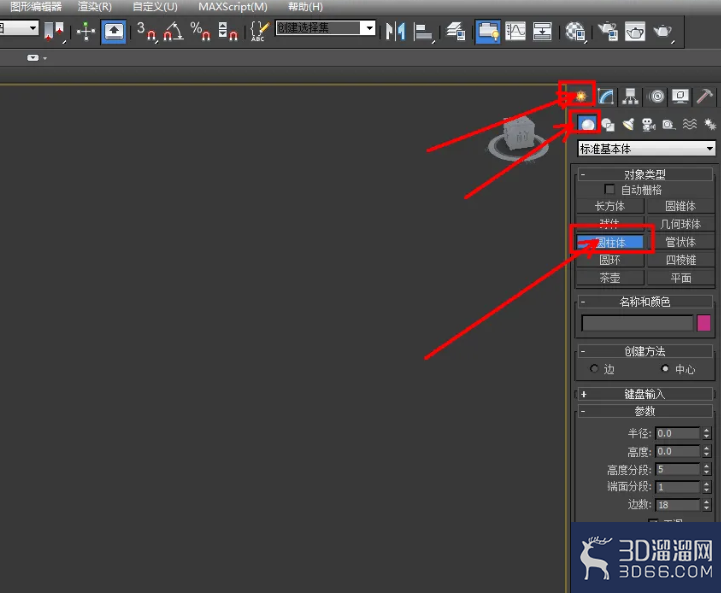
Task: Open the Create command panel tab
Action: (x=580, y=96)
